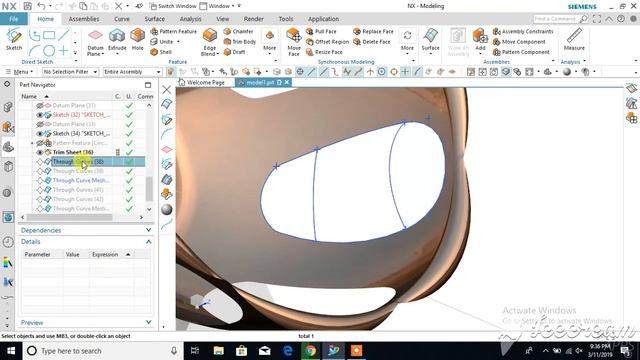Click the Replace Face command
640x360 pixels.
tap(373, 31)
